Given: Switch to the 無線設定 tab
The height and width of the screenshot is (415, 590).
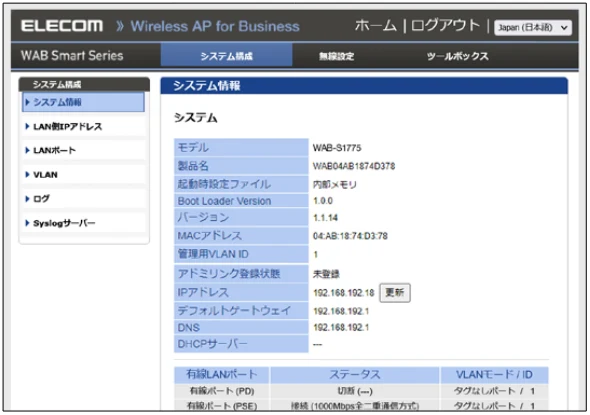Looking at the screenshot, I should click(336, 56).
